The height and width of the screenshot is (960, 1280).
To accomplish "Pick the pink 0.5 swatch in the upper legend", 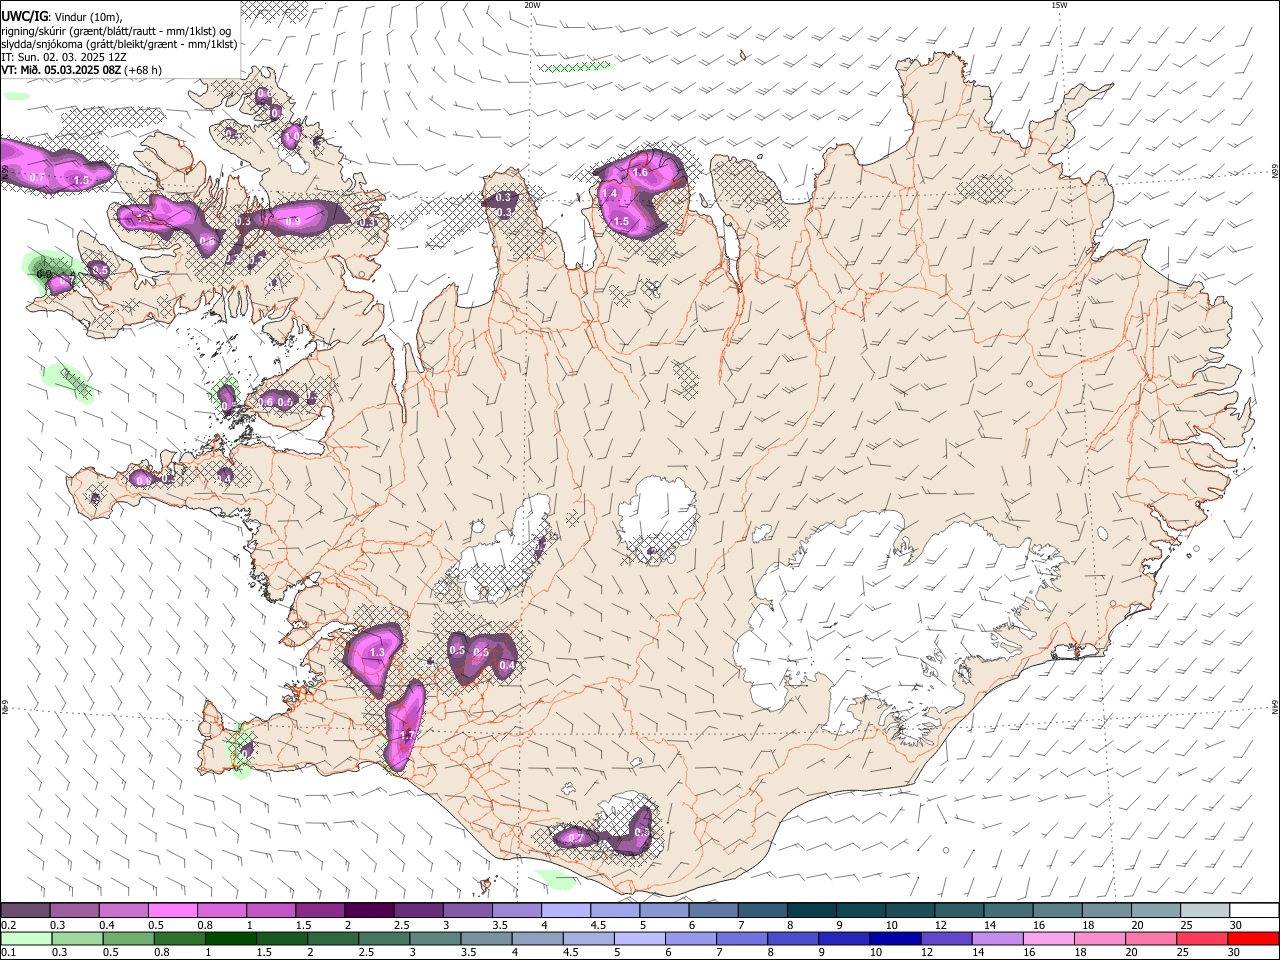I will click(x=172, y=910).
